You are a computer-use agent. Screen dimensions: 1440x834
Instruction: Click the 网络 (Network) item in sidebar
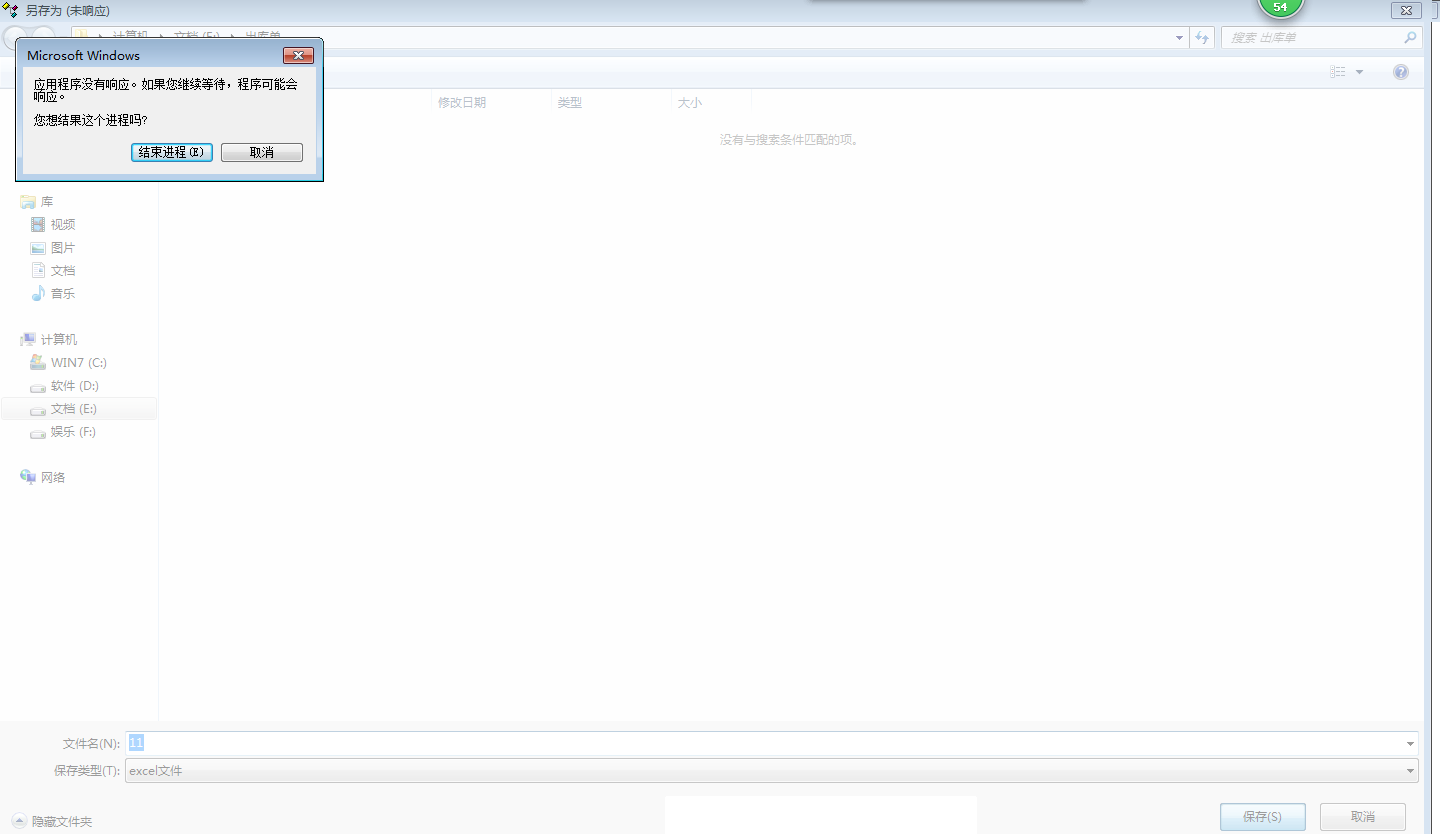[52, 478]
